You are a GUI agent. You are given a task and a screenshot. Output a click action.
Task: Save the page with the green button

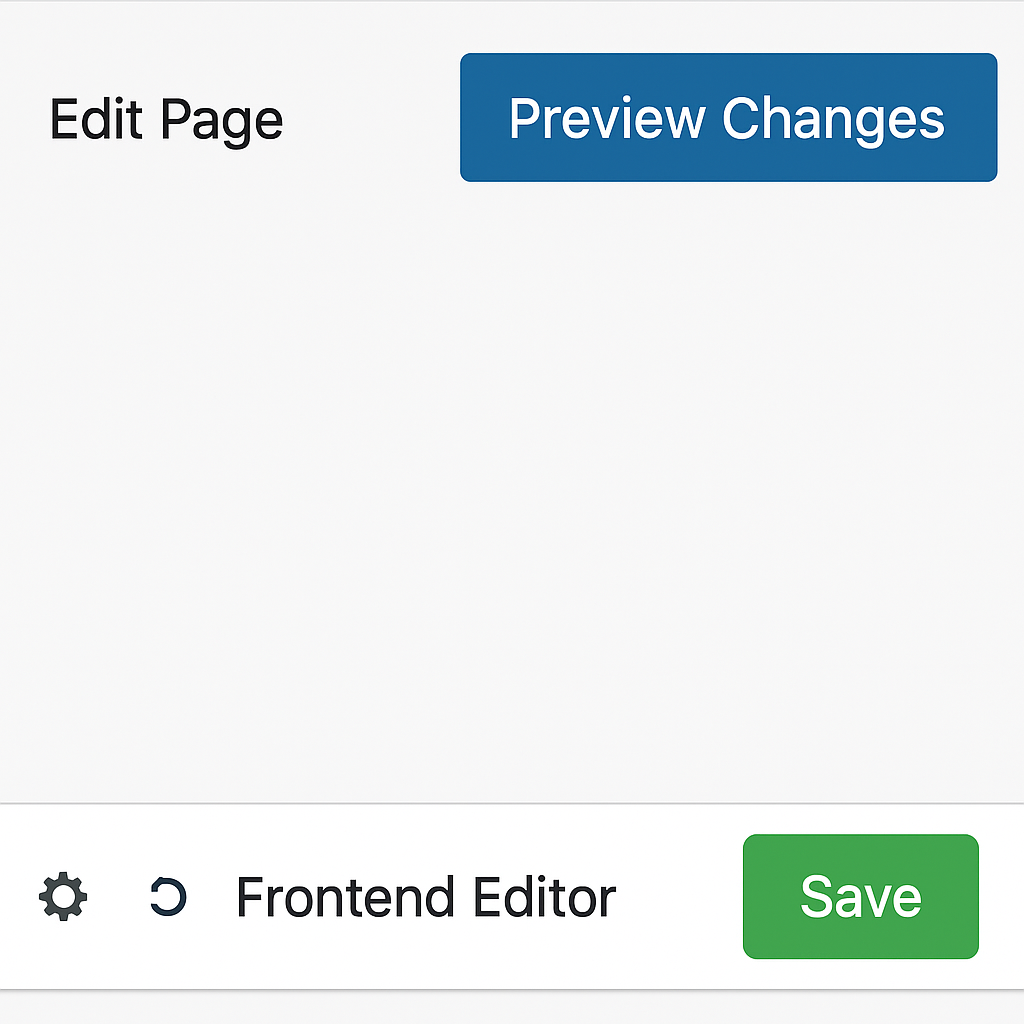tap(860, 897)
